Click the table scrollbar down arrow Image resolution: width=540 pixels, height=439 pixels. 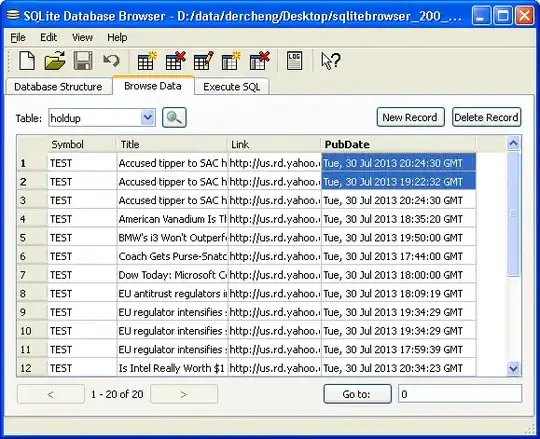513,369
